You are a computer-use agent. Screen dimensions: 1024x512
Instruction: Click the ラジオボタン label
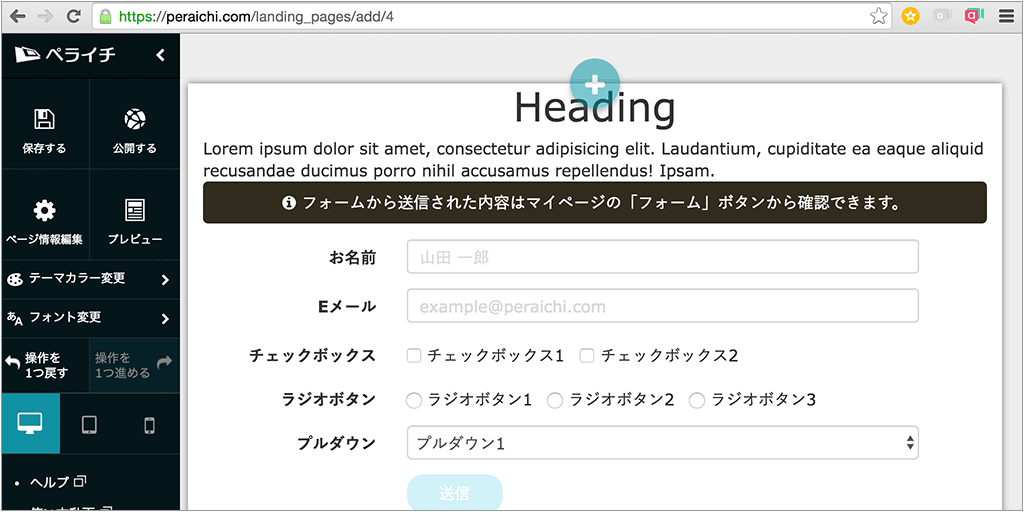pyautogui.click(x=329, y=400)
